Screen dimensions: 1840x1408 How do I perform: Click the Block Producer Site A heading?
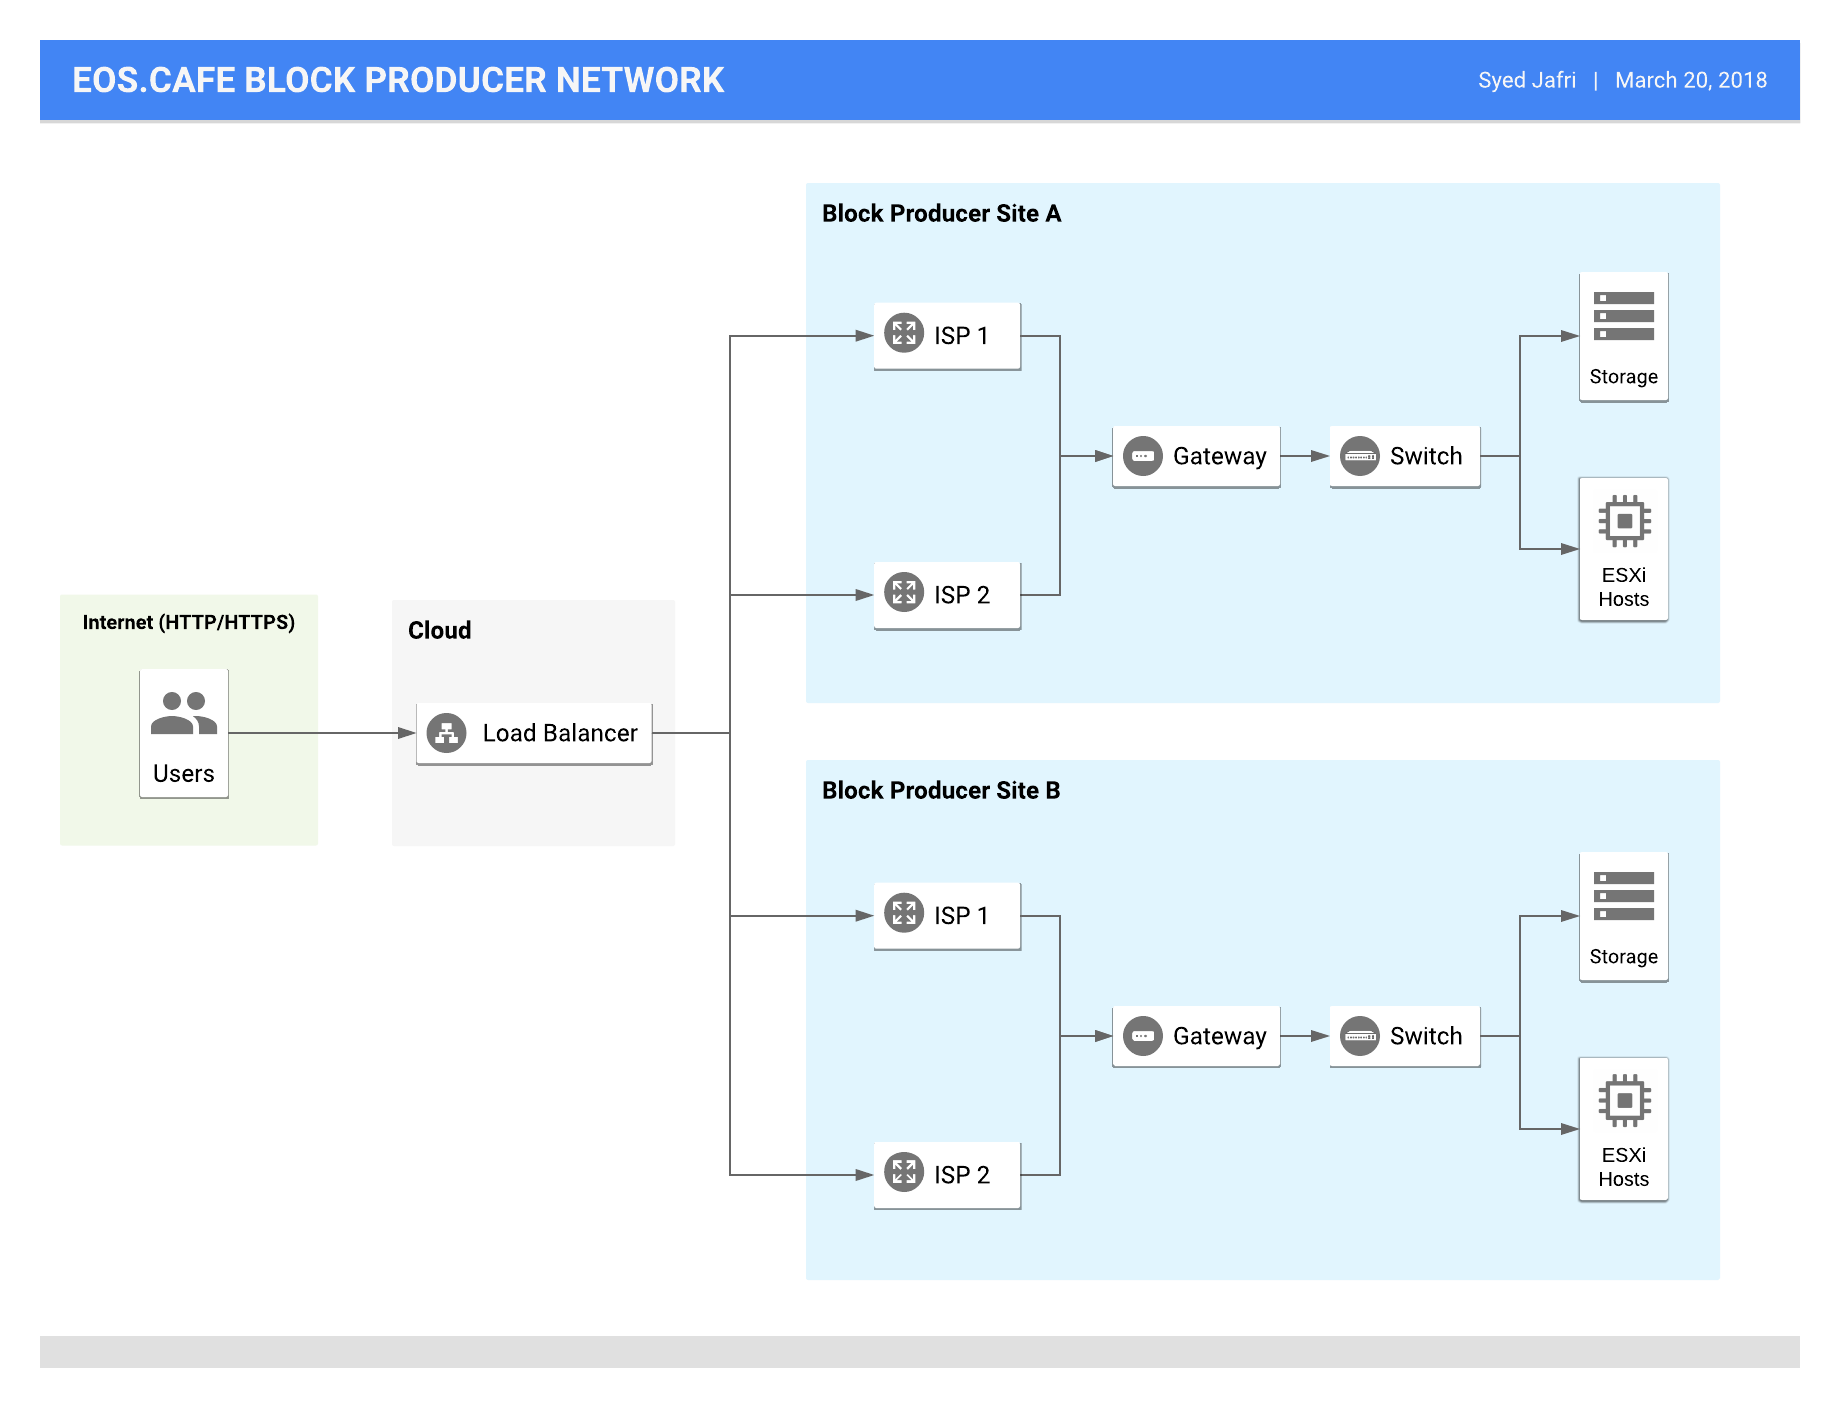click(x=941, y=213)
